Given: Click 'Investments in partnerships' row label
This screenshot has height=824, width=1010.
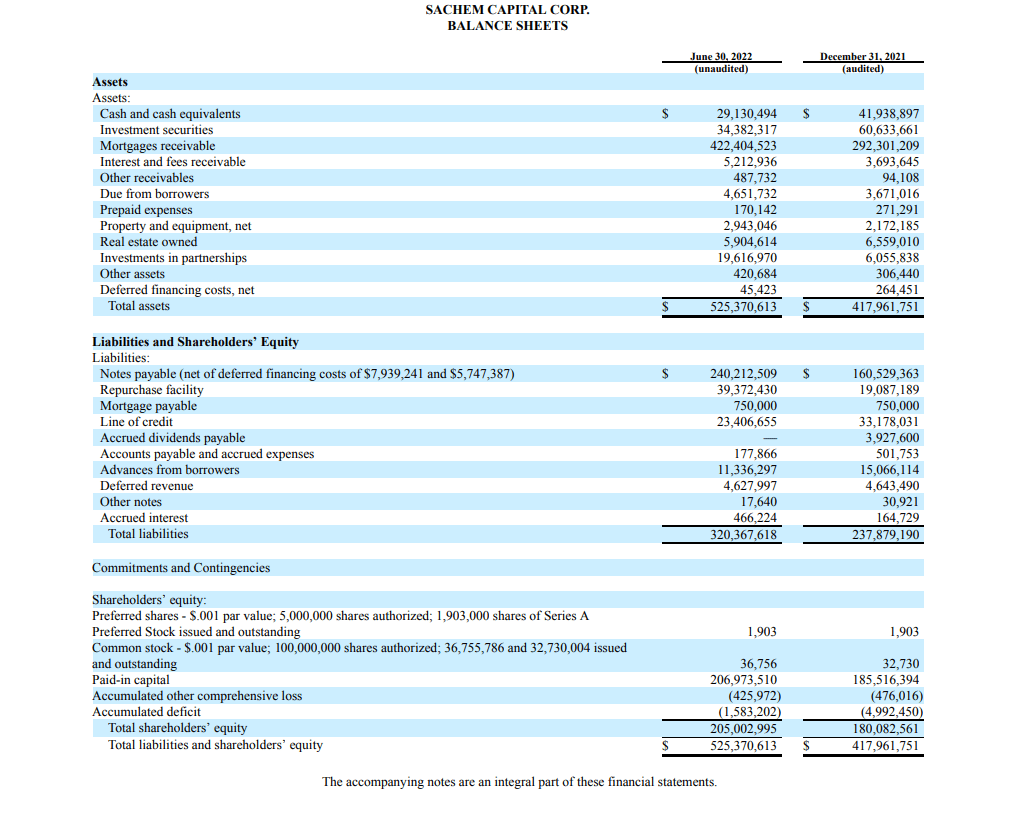Looking at the screenshot, I should point(173,258).
